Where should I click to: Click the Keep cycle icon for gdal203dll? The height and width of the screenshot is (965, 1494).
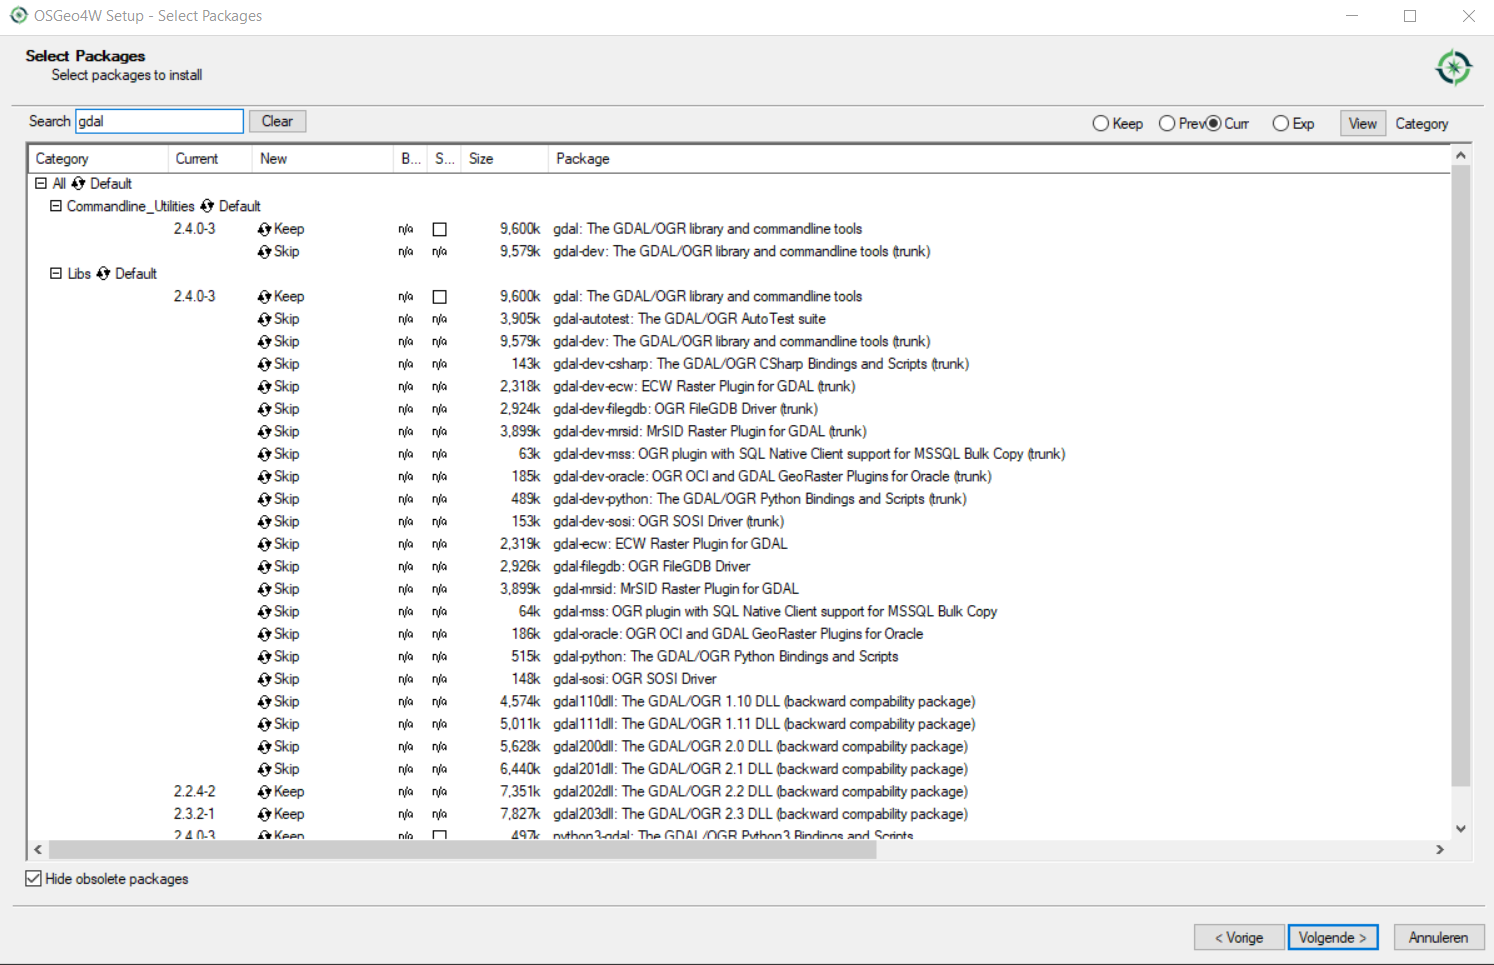pos(264,814)
